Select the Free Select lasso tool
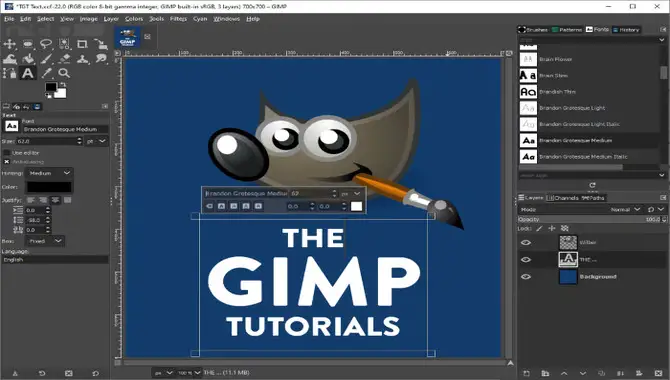 pos(46,44)
